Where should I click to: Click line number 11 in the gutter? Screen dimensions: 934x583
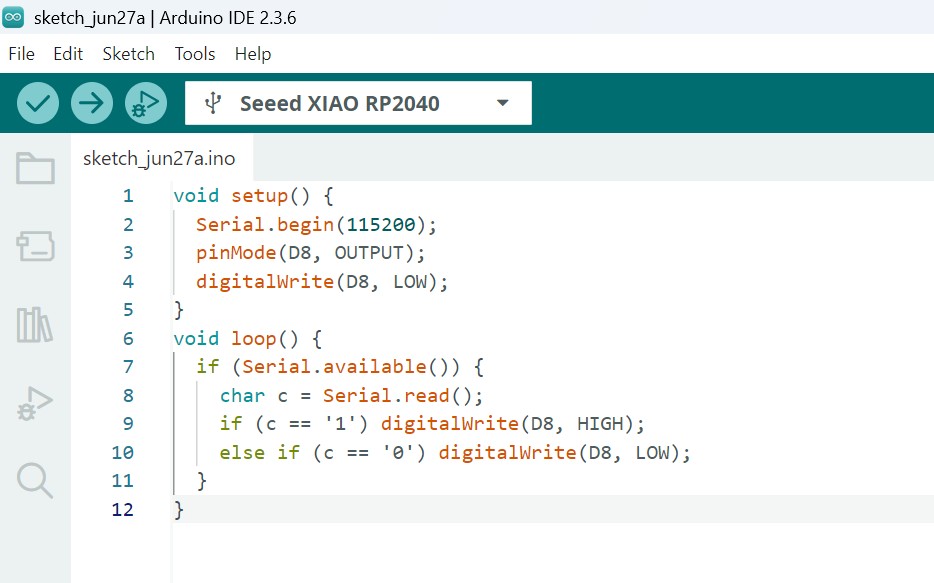[123, 481]
